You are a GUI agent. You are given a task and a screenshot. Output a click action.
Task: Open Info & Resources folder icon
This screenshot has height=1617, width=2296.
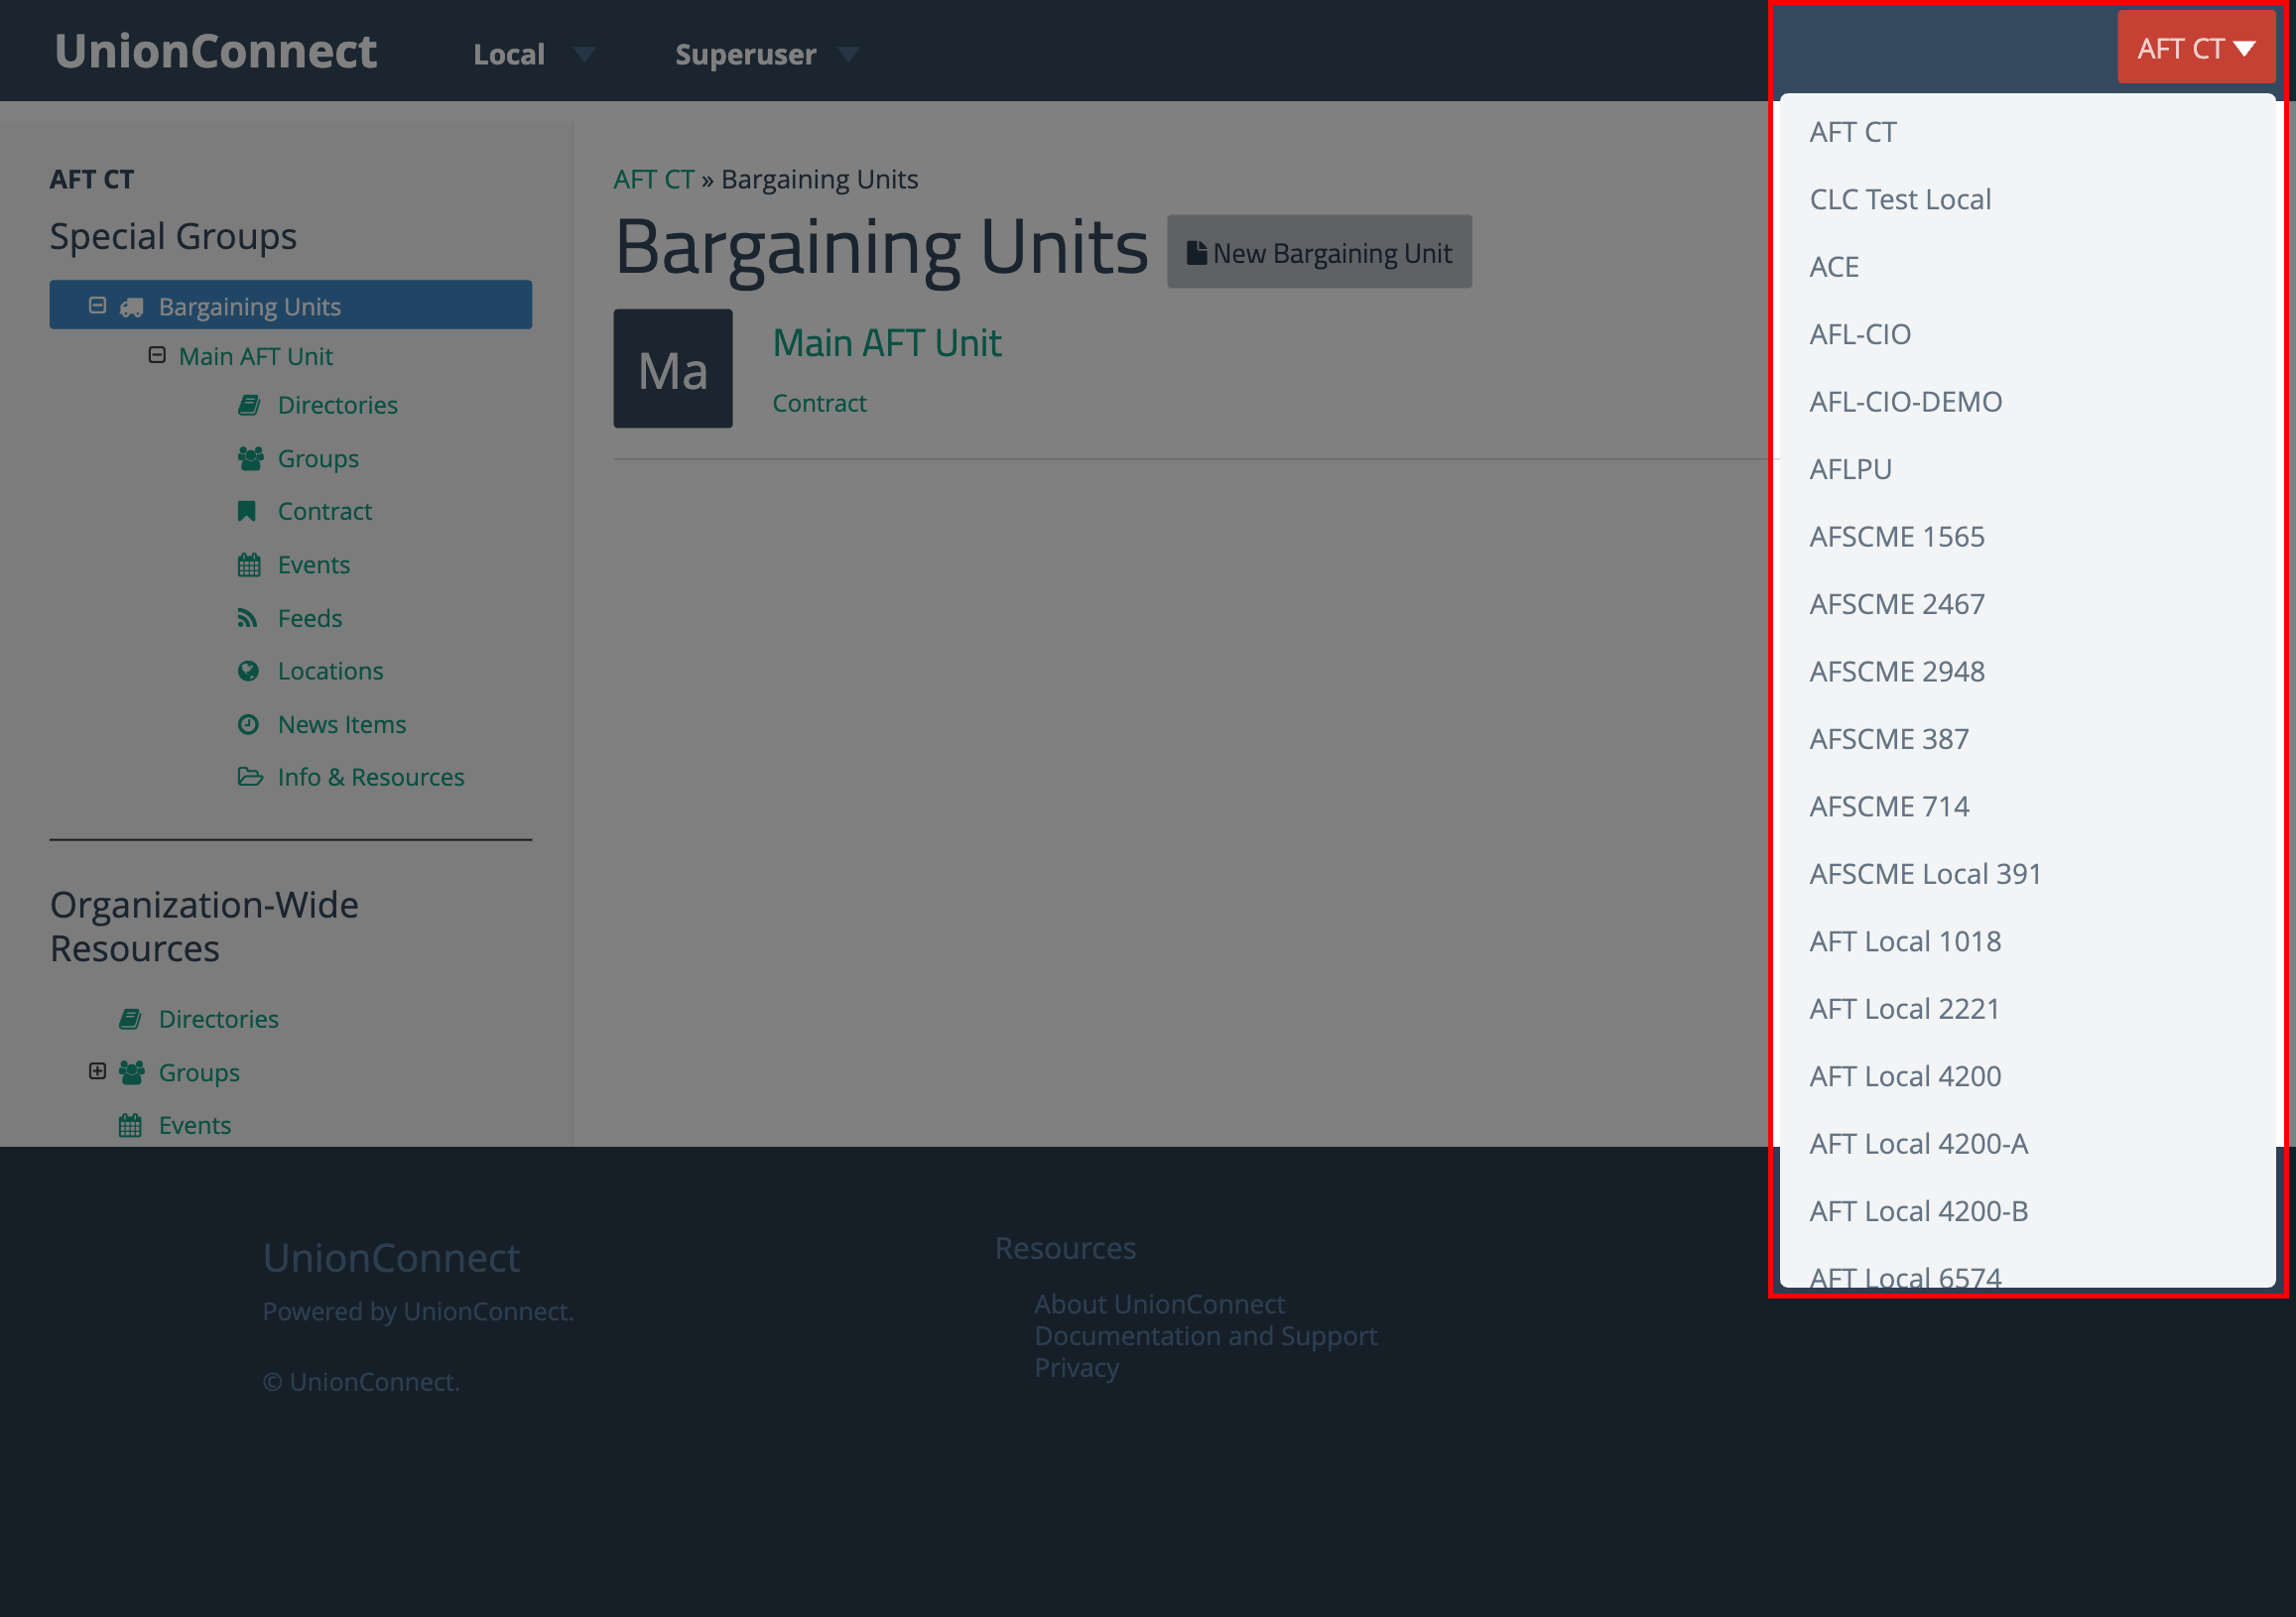[x=250, y=777]
